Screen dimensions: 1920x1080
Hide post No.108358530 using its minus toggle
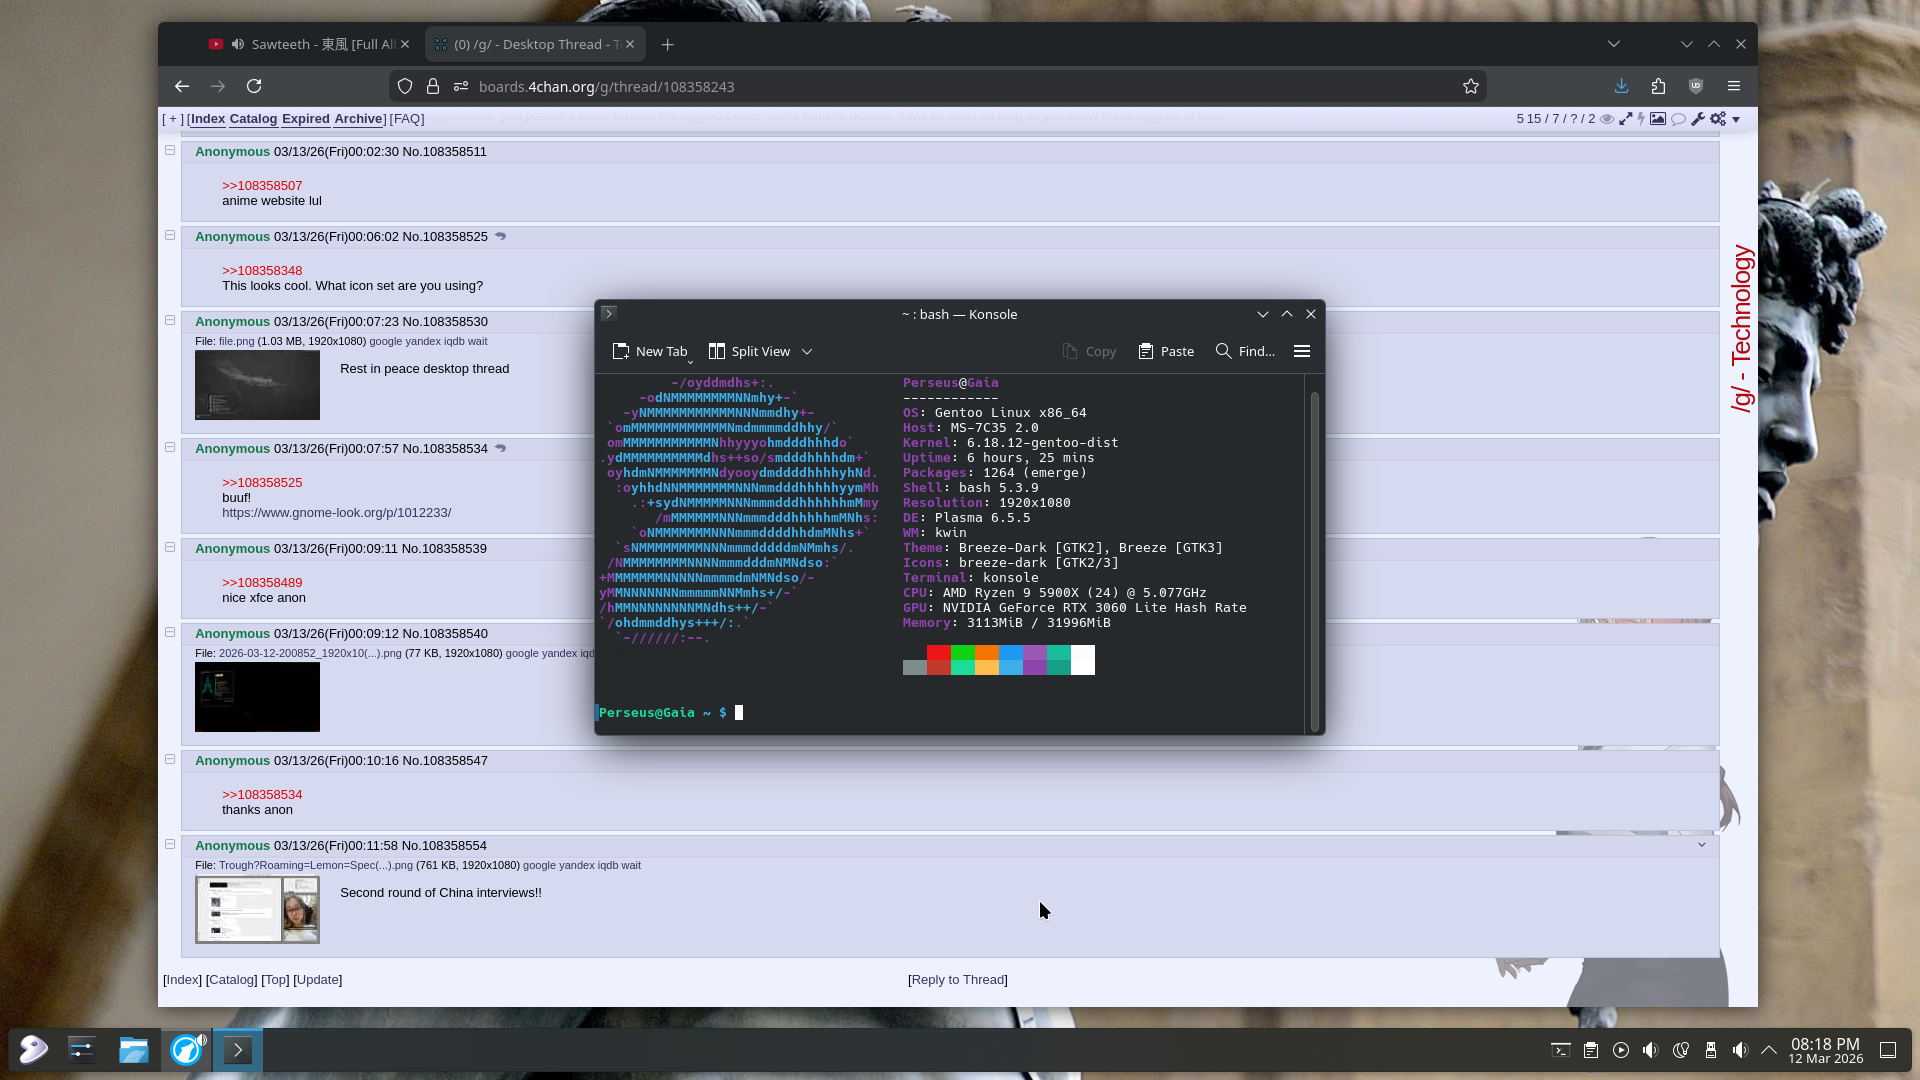pyautogui.click(x=170, y=321)
